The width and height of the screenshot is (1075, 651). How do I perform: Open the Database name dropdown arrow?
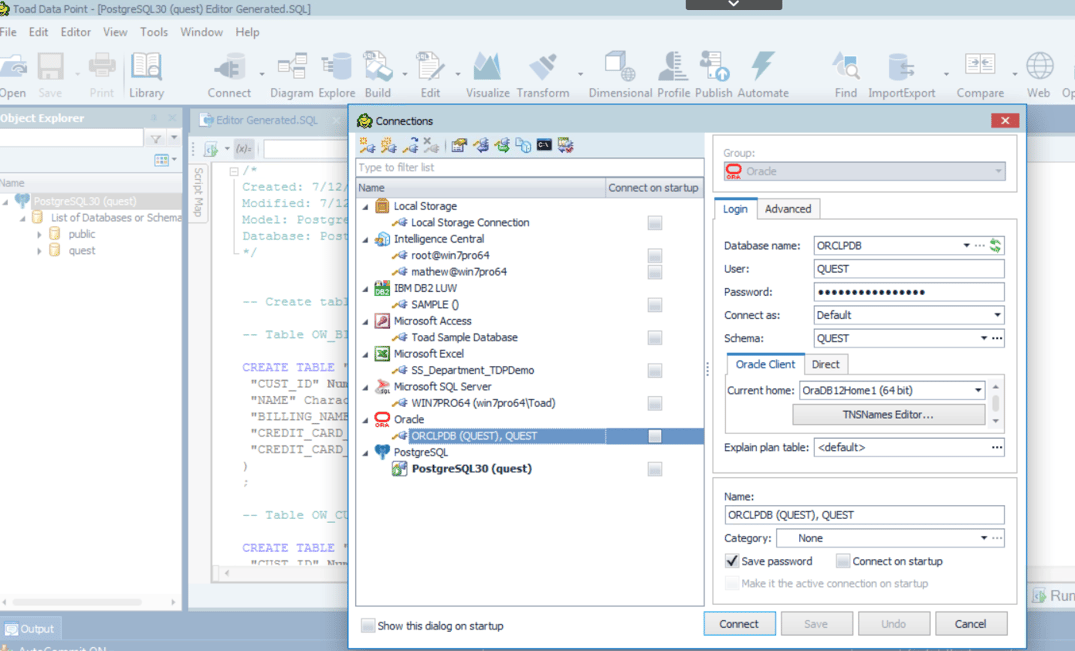click(x=966, y=245)
